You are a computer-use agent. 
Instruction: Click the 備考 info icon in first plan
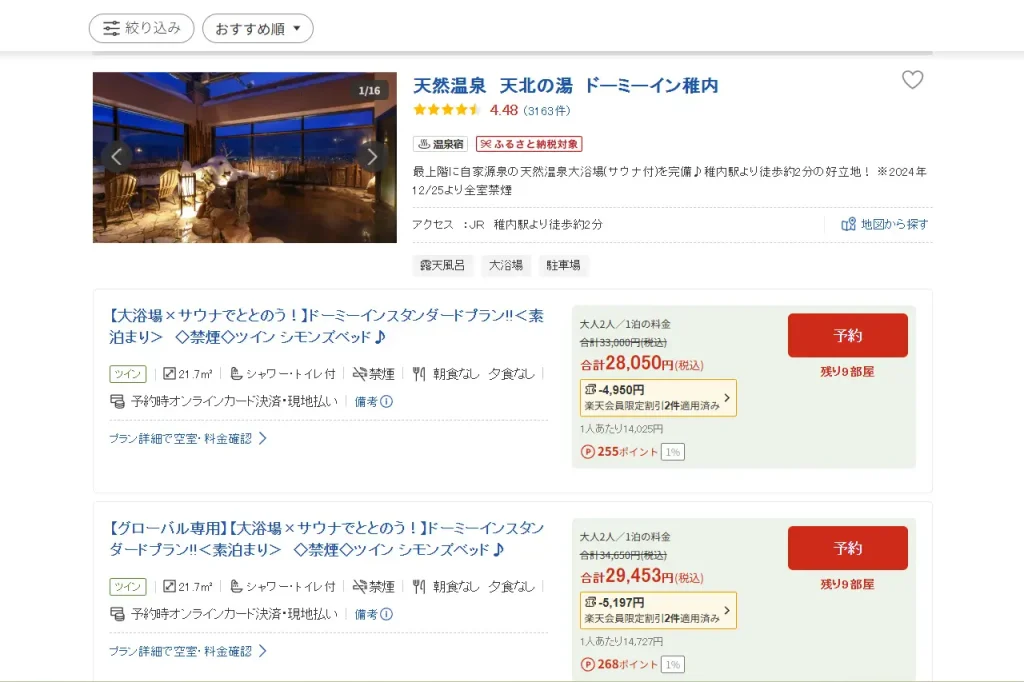(x=387, y=401)
